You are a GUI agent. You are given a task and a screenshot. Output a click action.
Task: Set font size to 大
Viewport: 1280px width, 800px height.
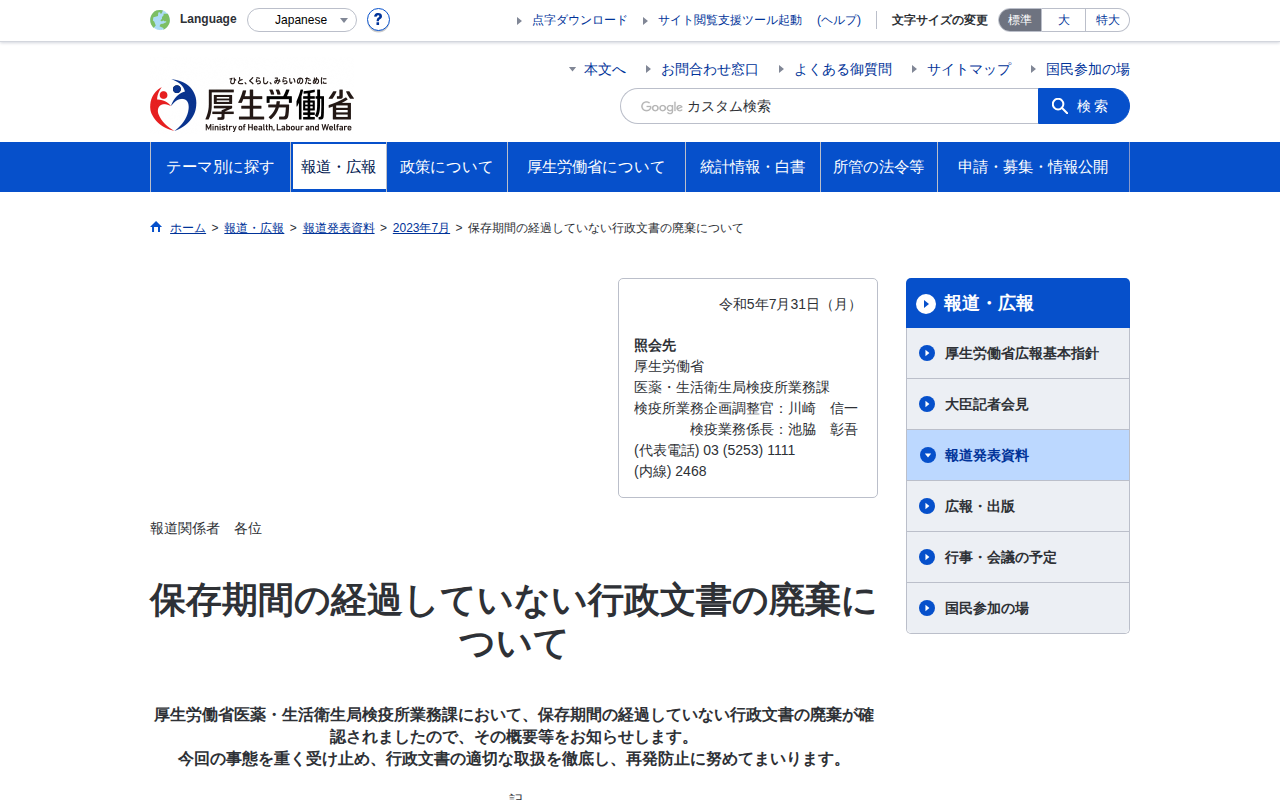[x=1063, y=20]
